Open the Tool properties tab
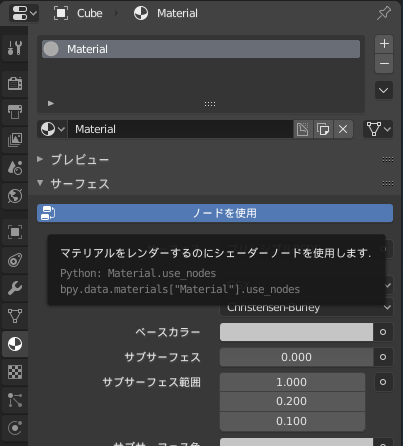Viewport: 403px width, 446px height. 15,48
